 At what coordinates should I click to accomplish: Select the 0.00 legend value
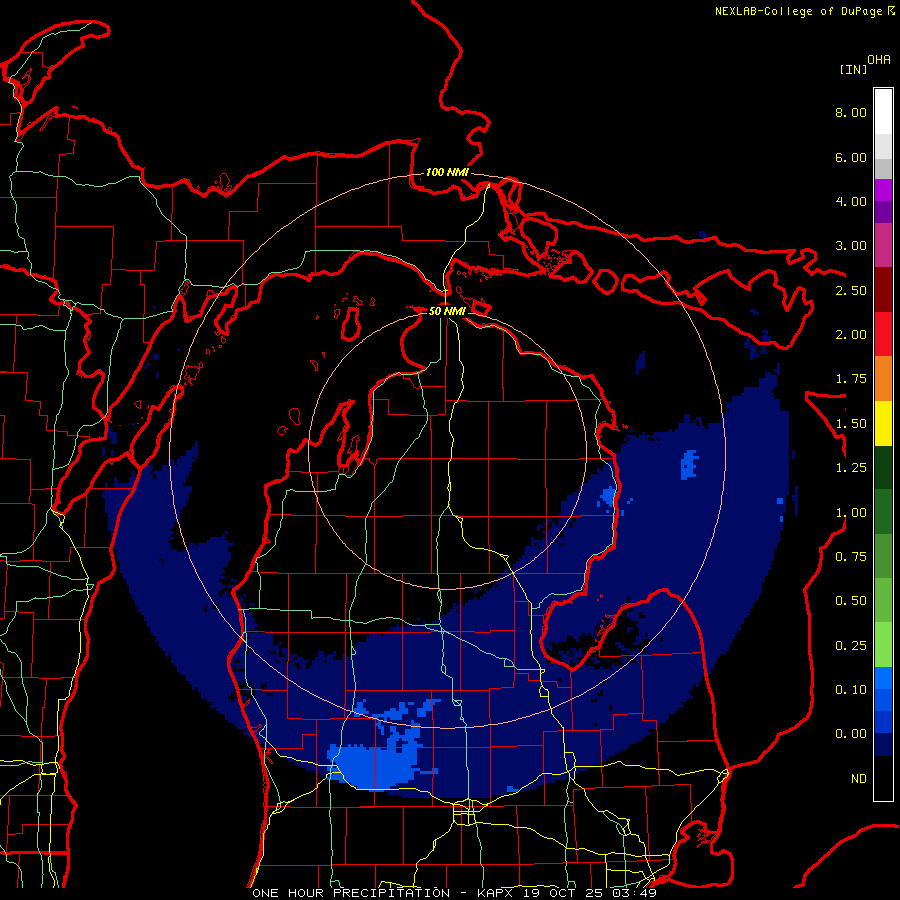851,734
